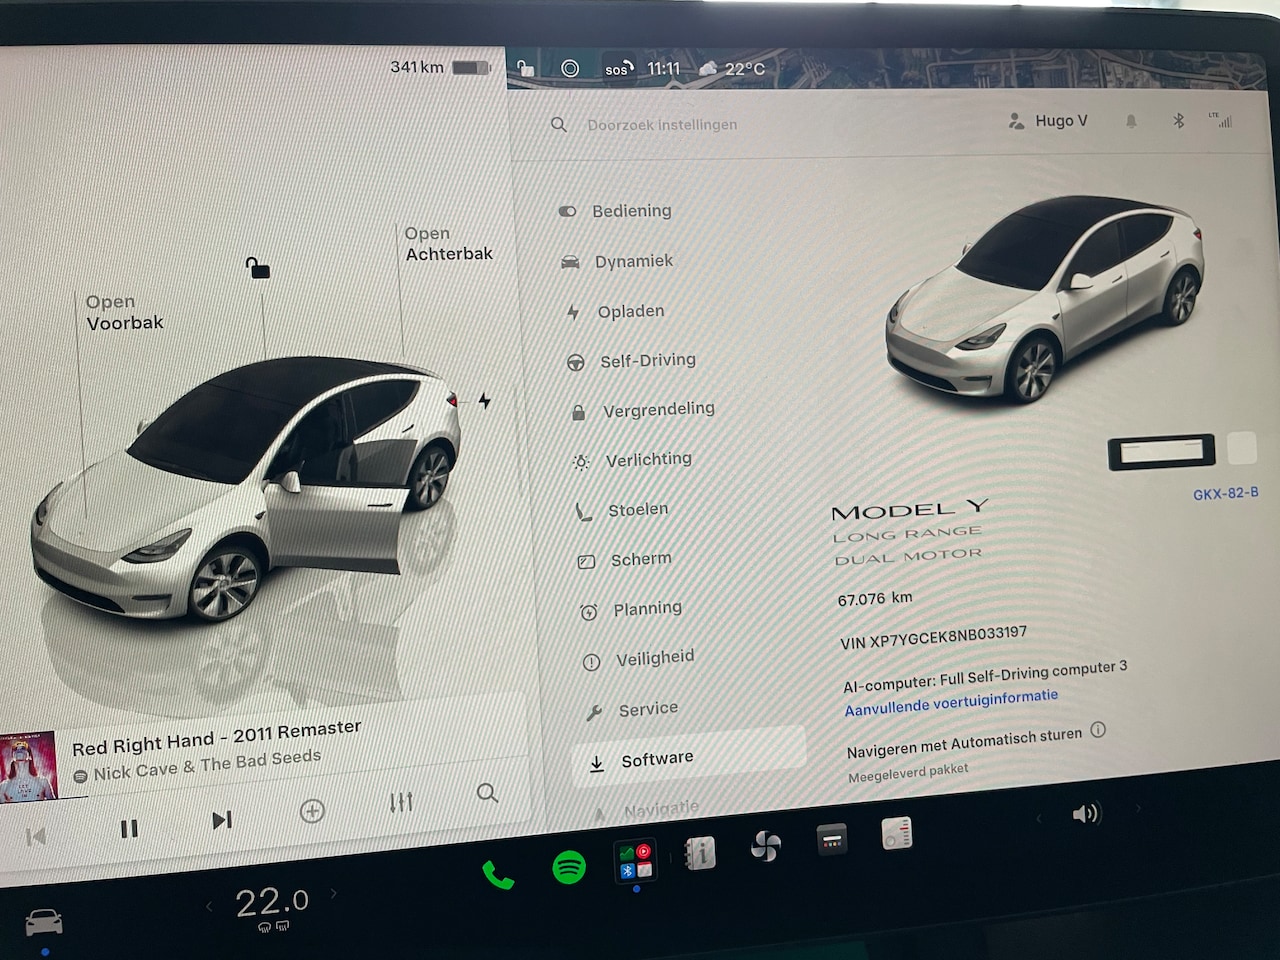
Task: Tap the dashcam circle icon in status bar
Action: [570, 68]
